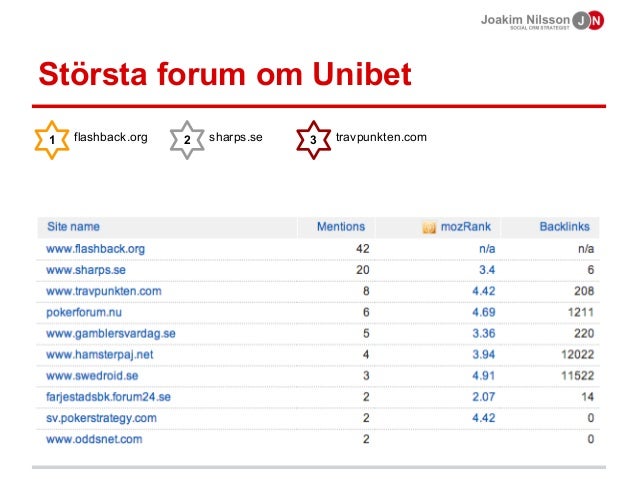Click backlinks value 12022 for hamsterpaj
This screenshot has height=479, width=638.
(x=577, y=354)
